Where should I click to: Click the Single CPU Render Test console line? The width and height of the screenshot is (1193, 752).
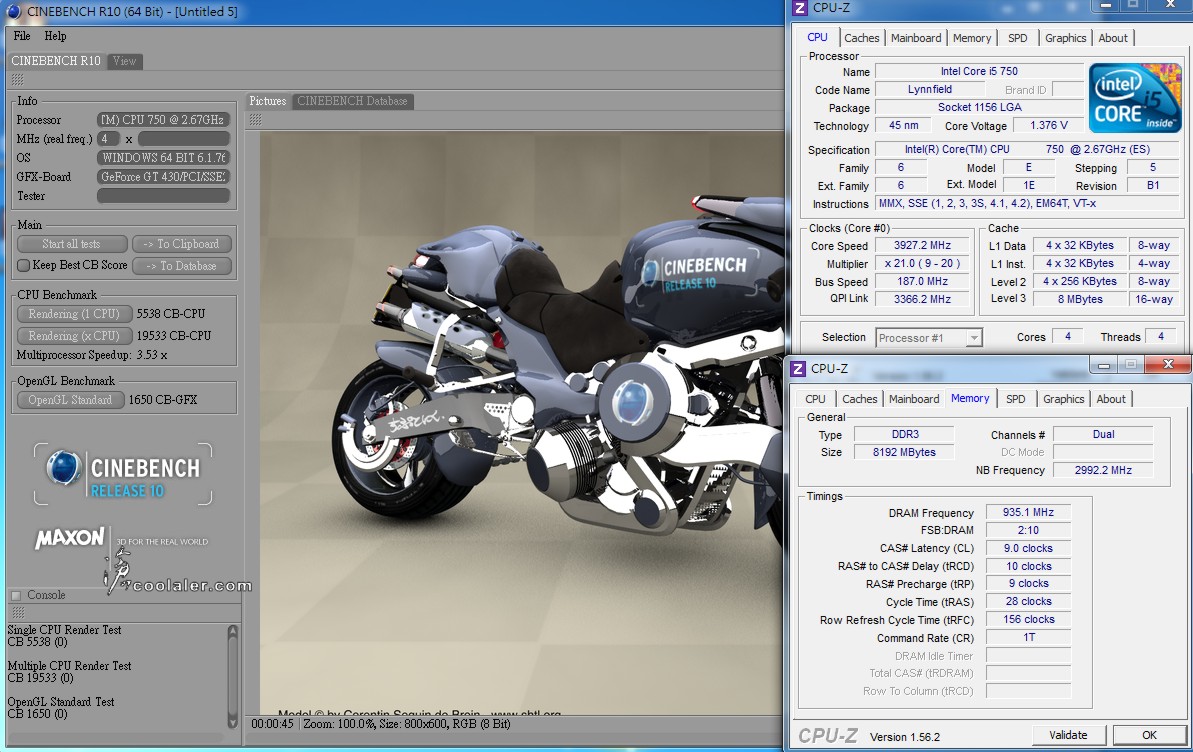coord(64,630)
